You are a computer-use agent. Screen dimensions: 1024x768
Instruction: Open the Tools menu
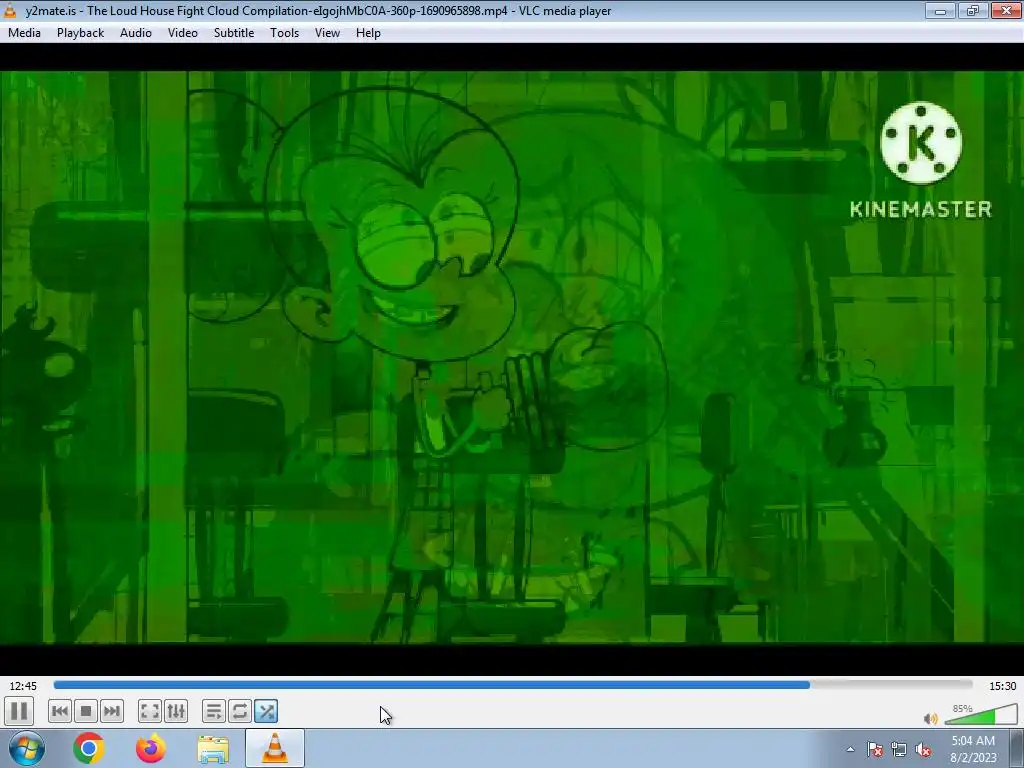click(285, 33)
